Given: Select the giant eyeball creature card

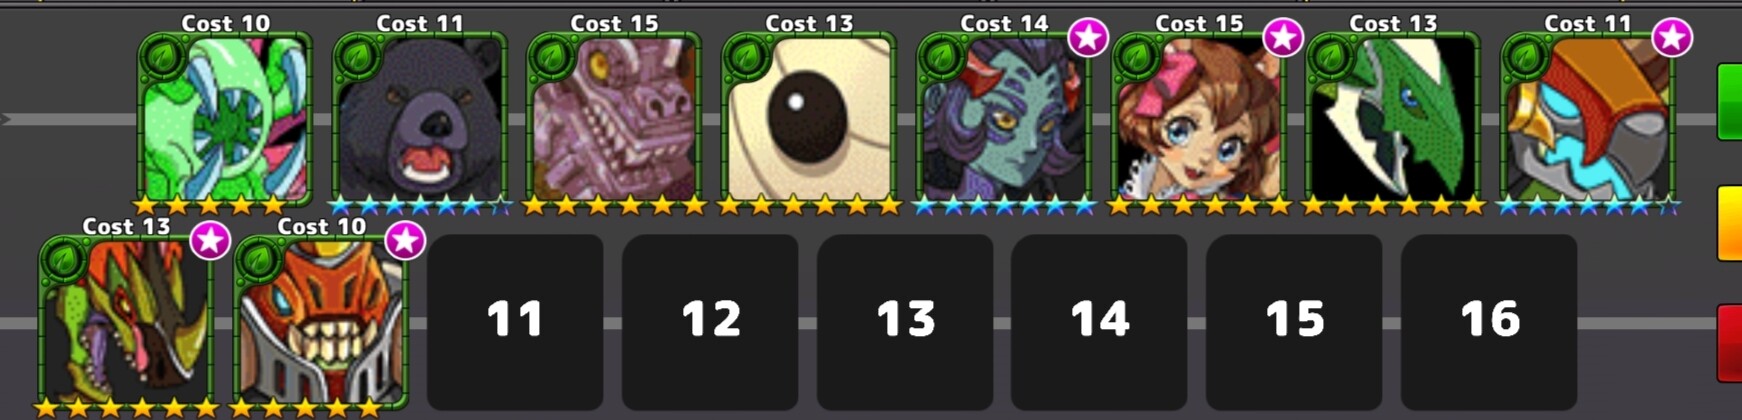Looking at the screenshot, I should (809, 118).
